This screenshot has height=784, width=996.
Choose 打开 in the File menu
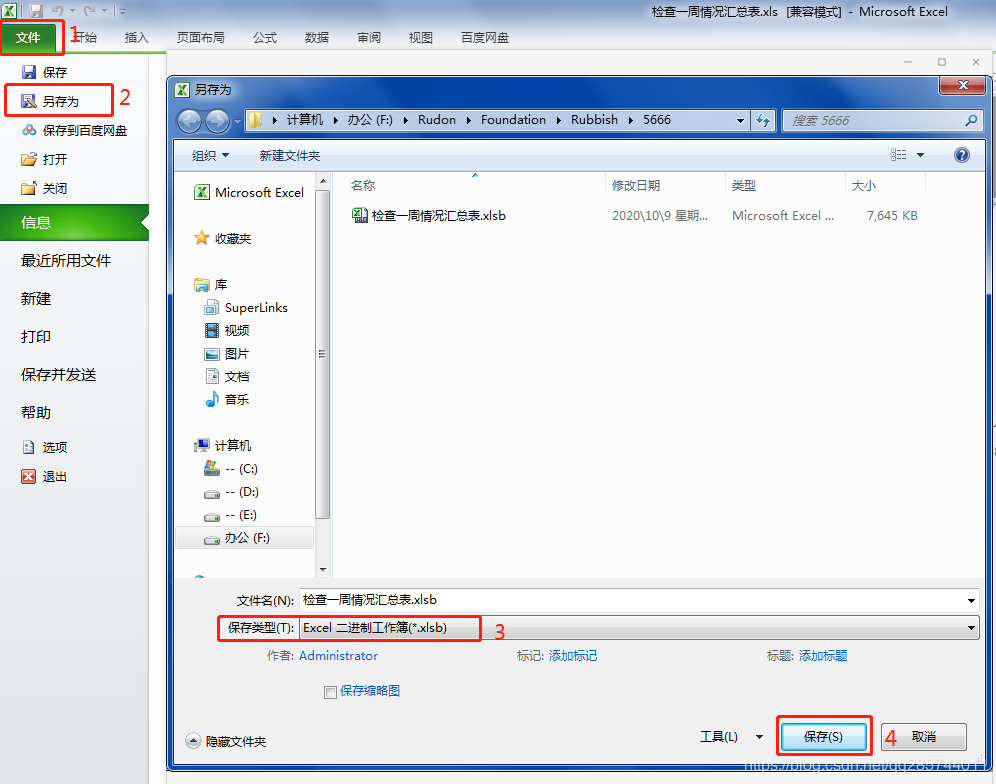44,159
